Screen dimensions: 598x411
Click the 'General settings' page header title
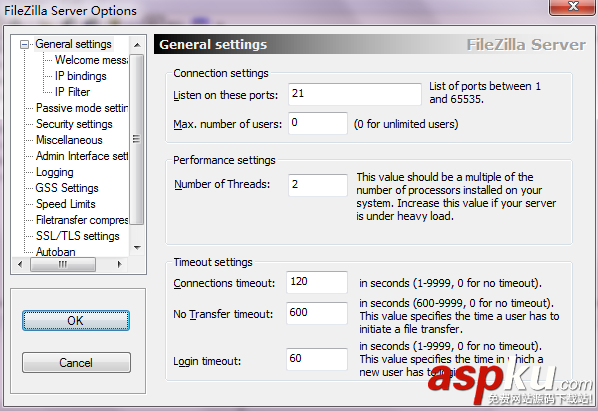(x=213, y=45)
